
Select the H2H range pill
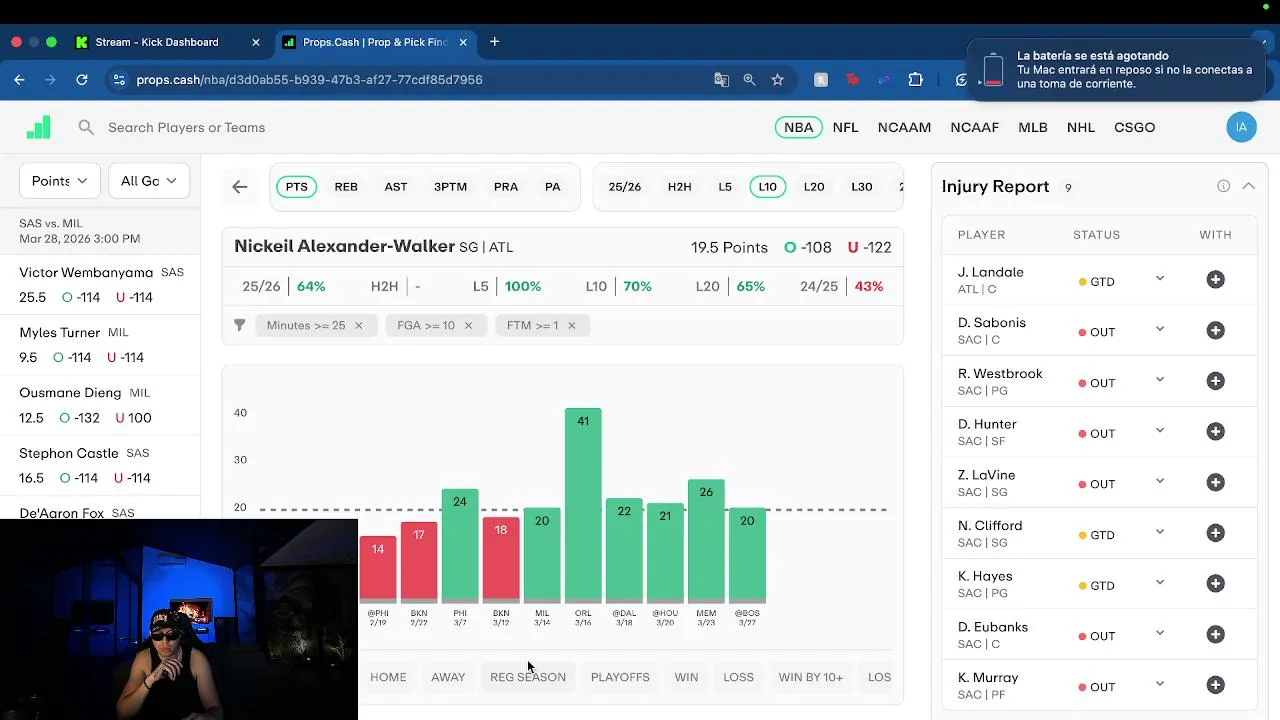click(x=679, y=187)
